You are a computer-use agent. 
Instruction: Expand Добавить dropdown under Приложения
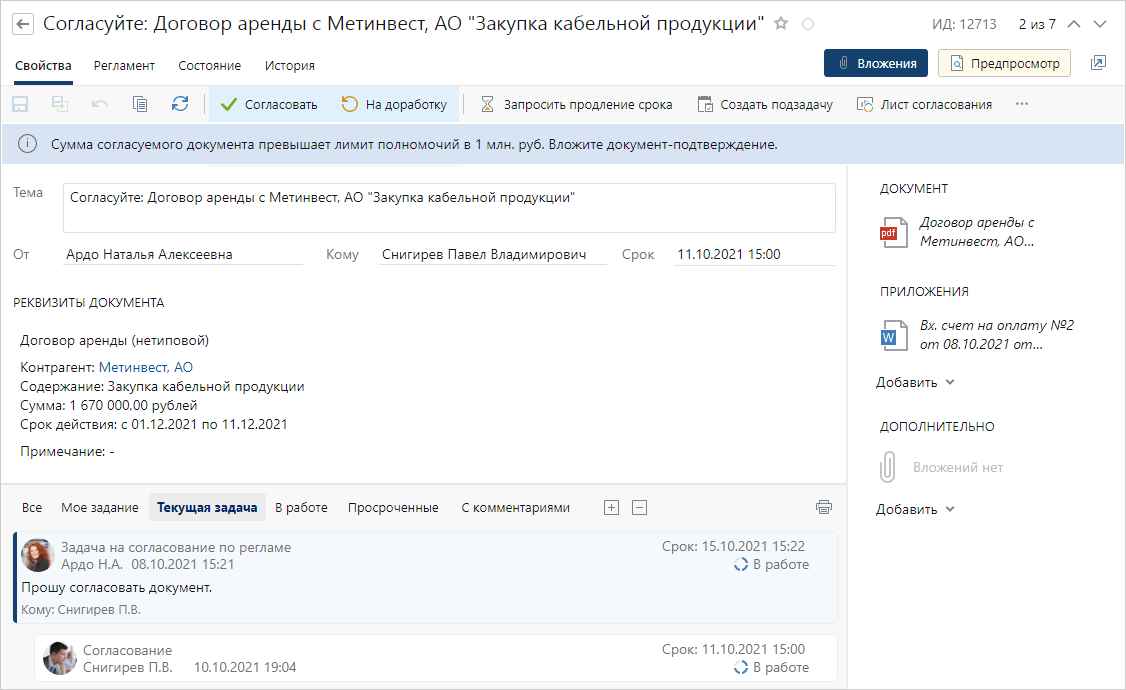tap(915, 382)
